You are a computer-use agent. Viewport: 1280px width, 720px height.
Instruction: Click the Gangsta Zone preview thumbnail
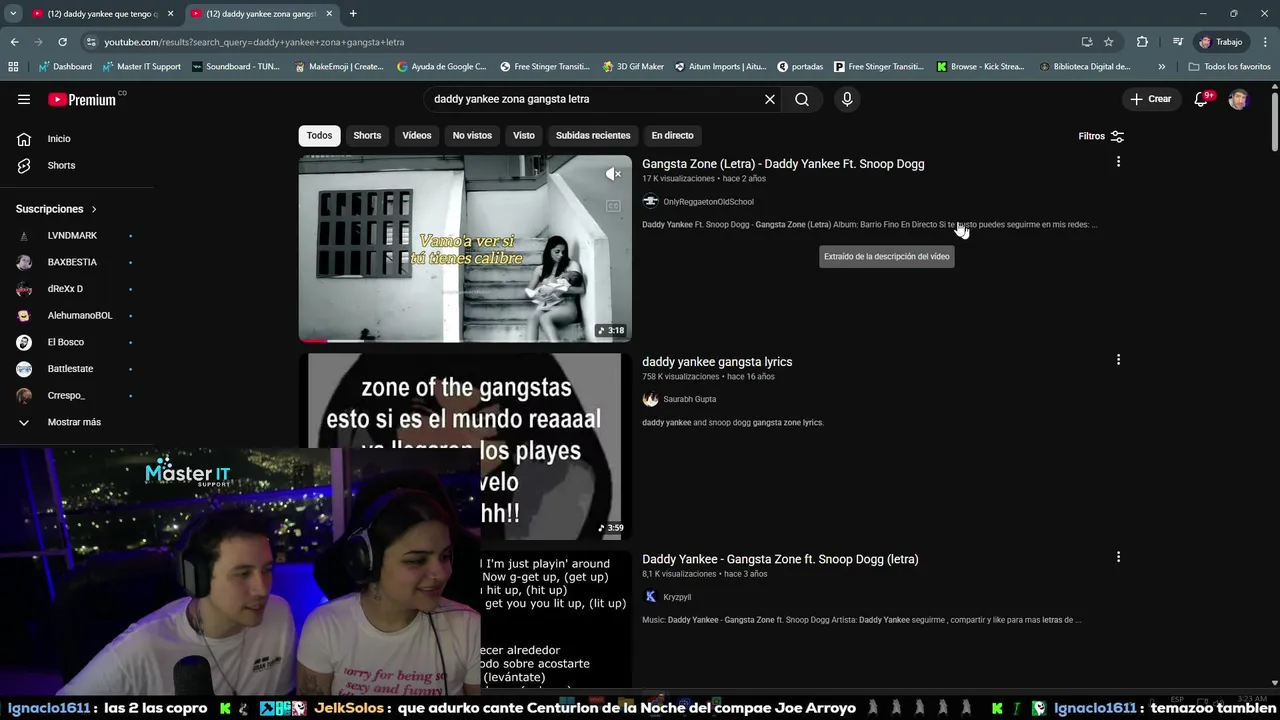465,248
